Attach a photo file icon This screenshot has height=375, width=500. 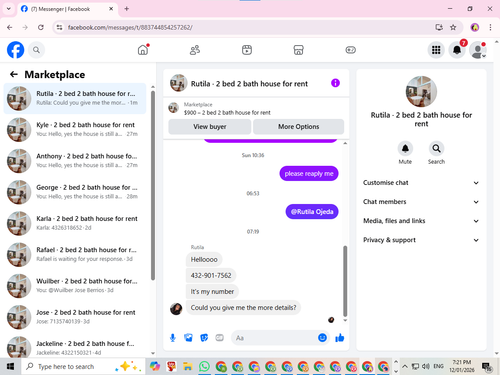[188, 338]
